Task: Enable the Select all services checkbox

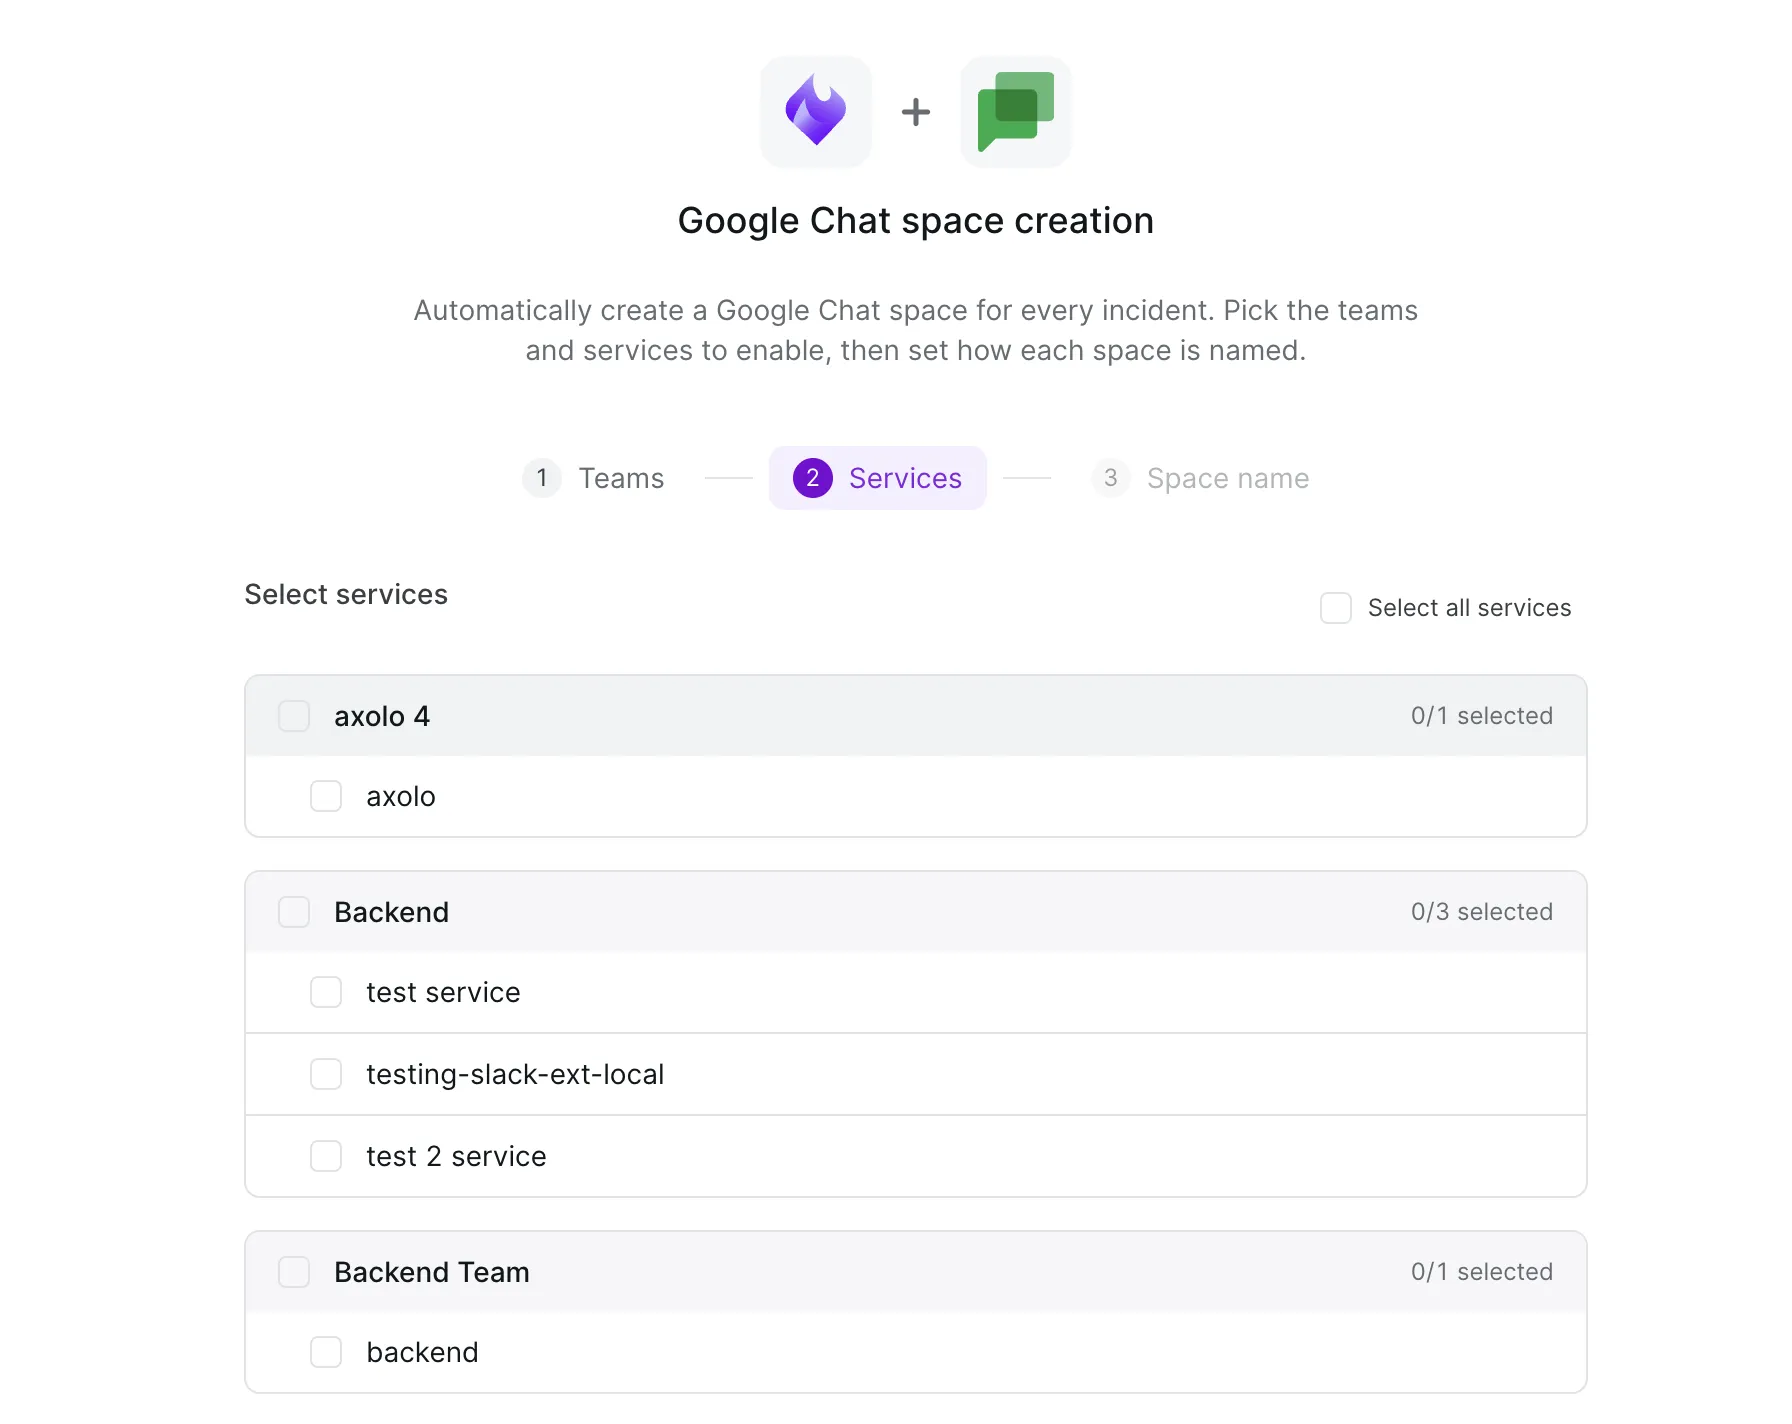Action: point(1336,608)
